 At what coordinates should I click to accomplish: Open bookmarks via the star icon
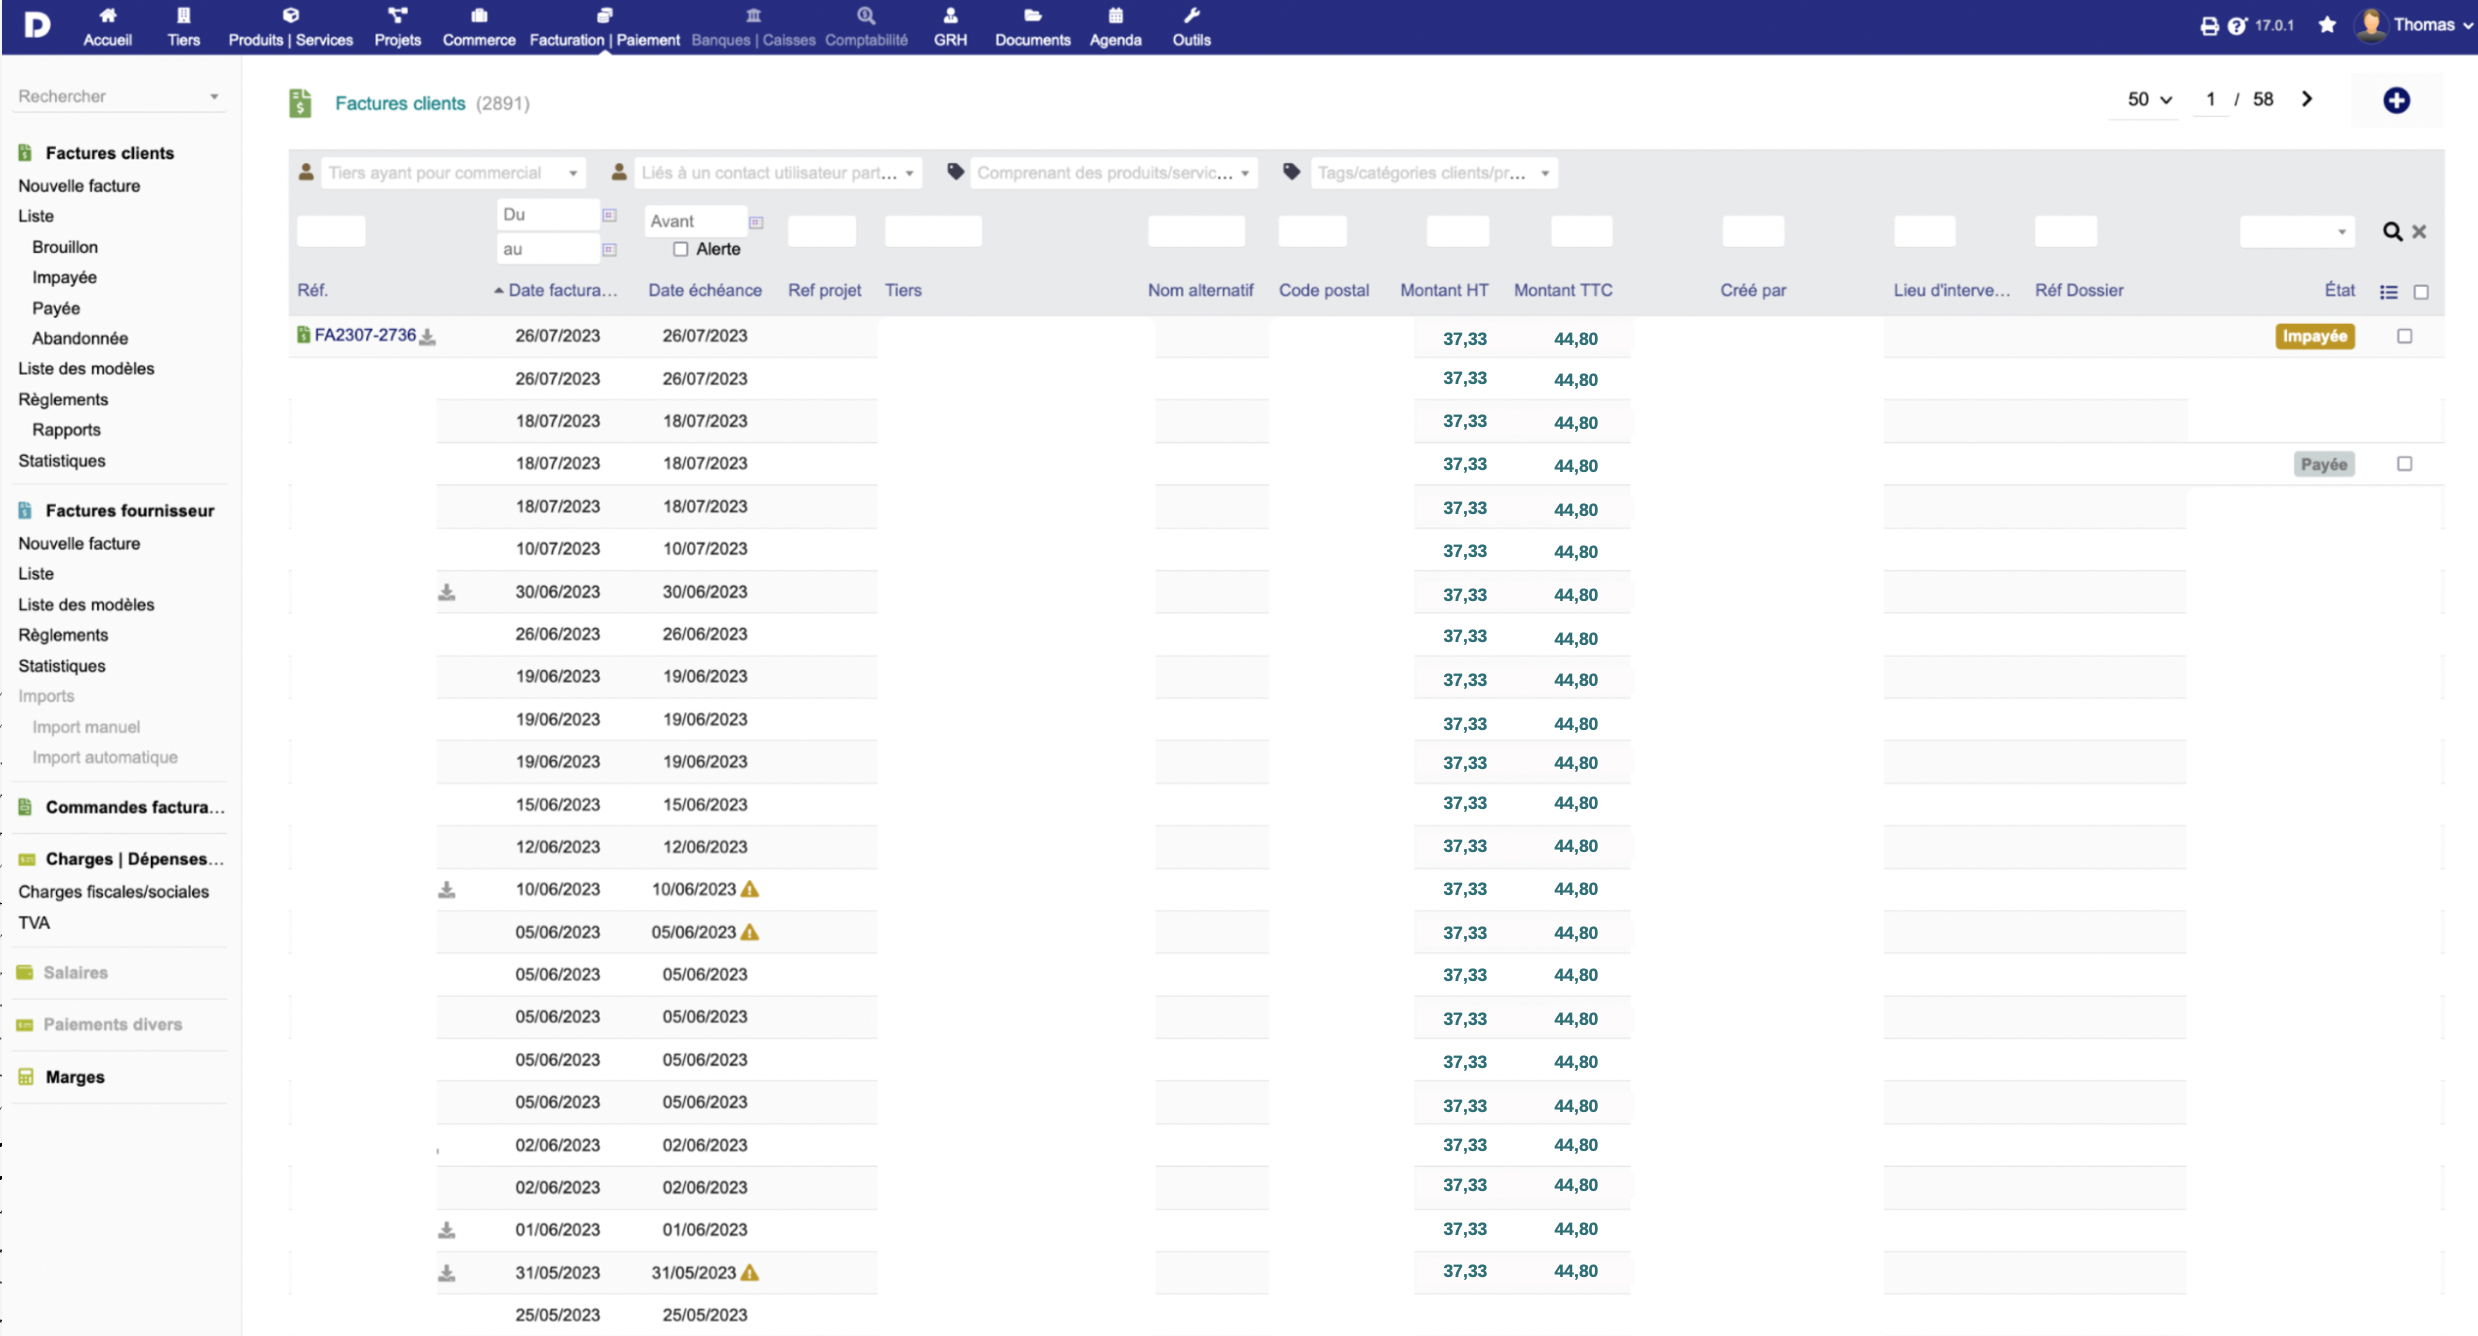click(2327, 26)
